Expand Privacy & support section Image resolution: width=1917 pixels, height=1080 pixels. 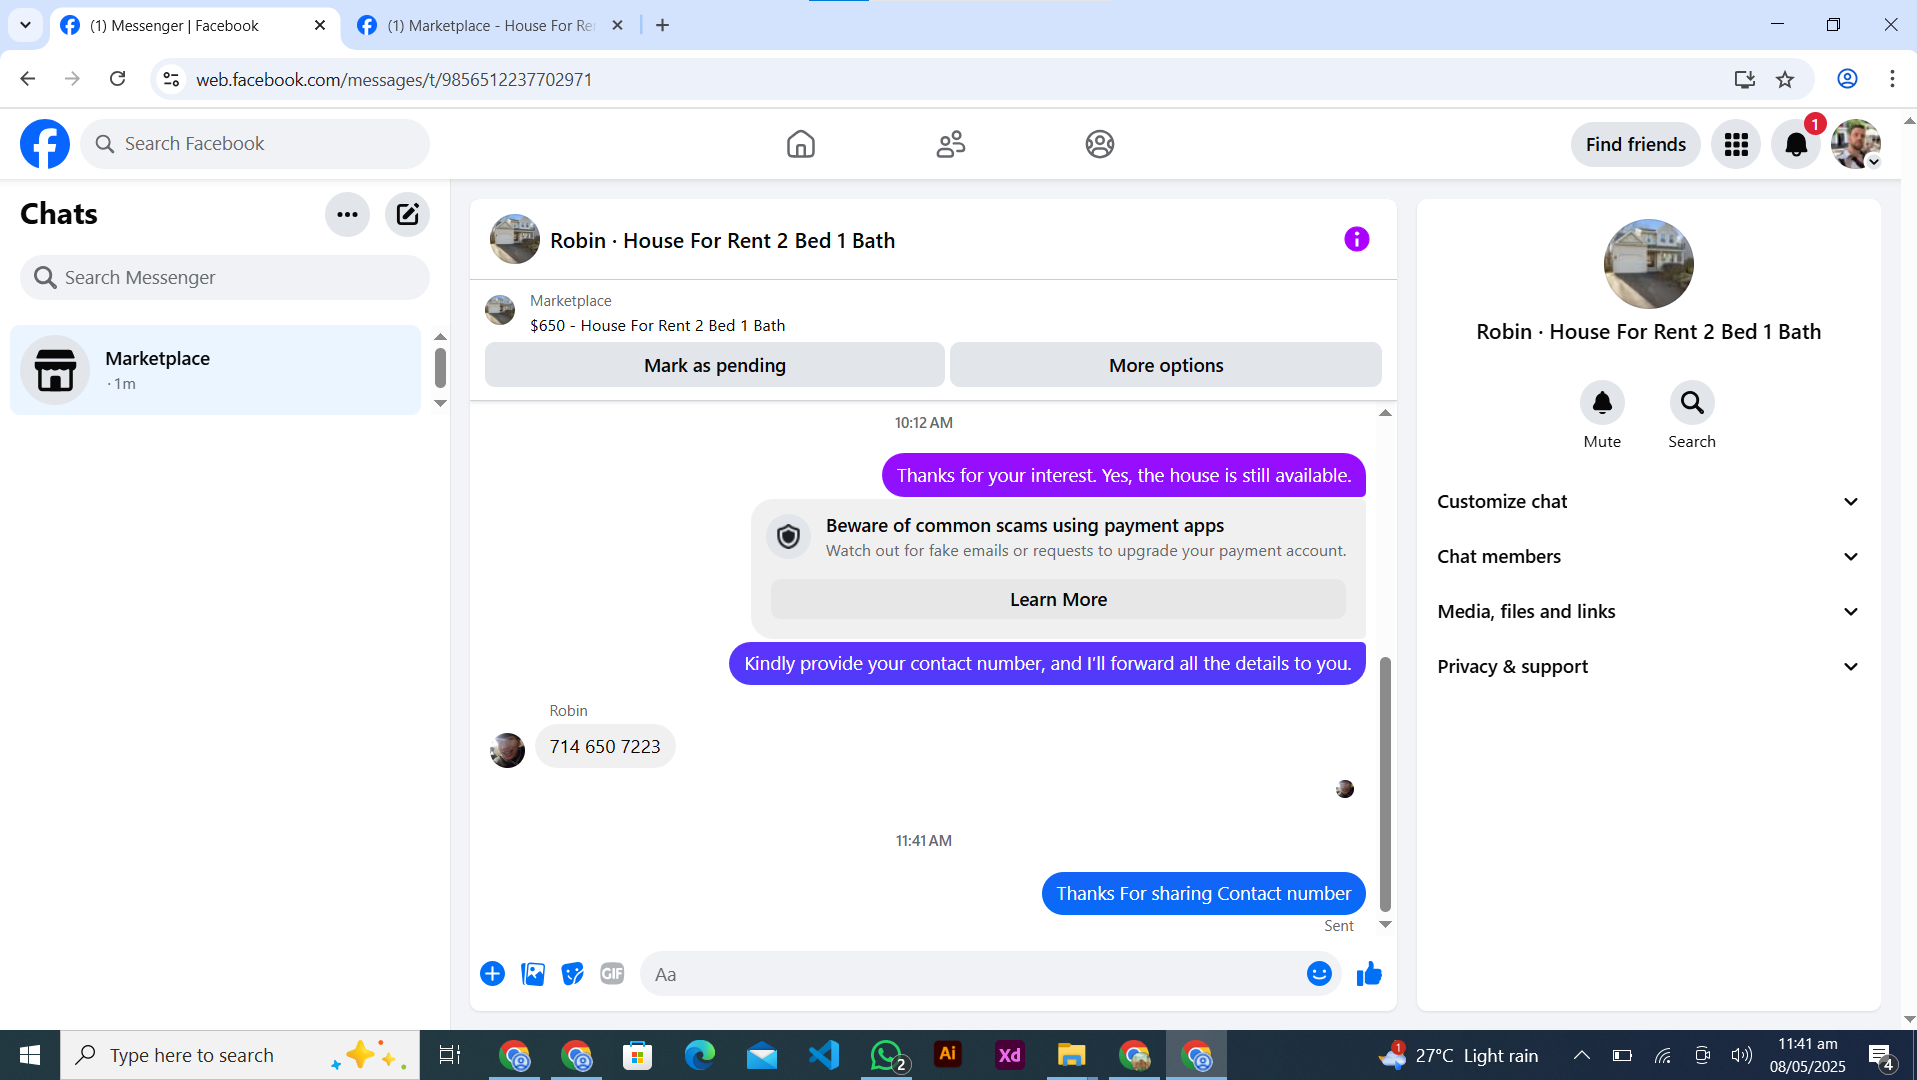coord(1648,667)
